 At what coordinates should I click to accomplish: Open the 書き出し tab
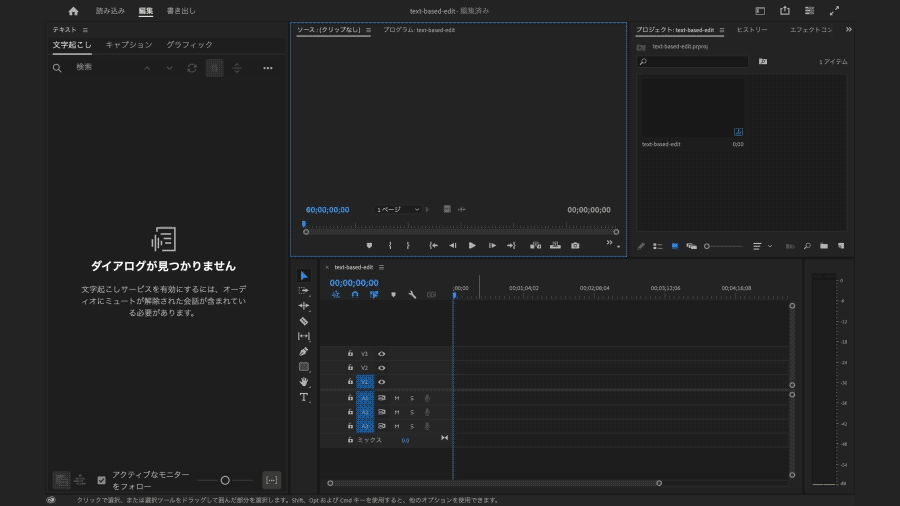[181, 11]
